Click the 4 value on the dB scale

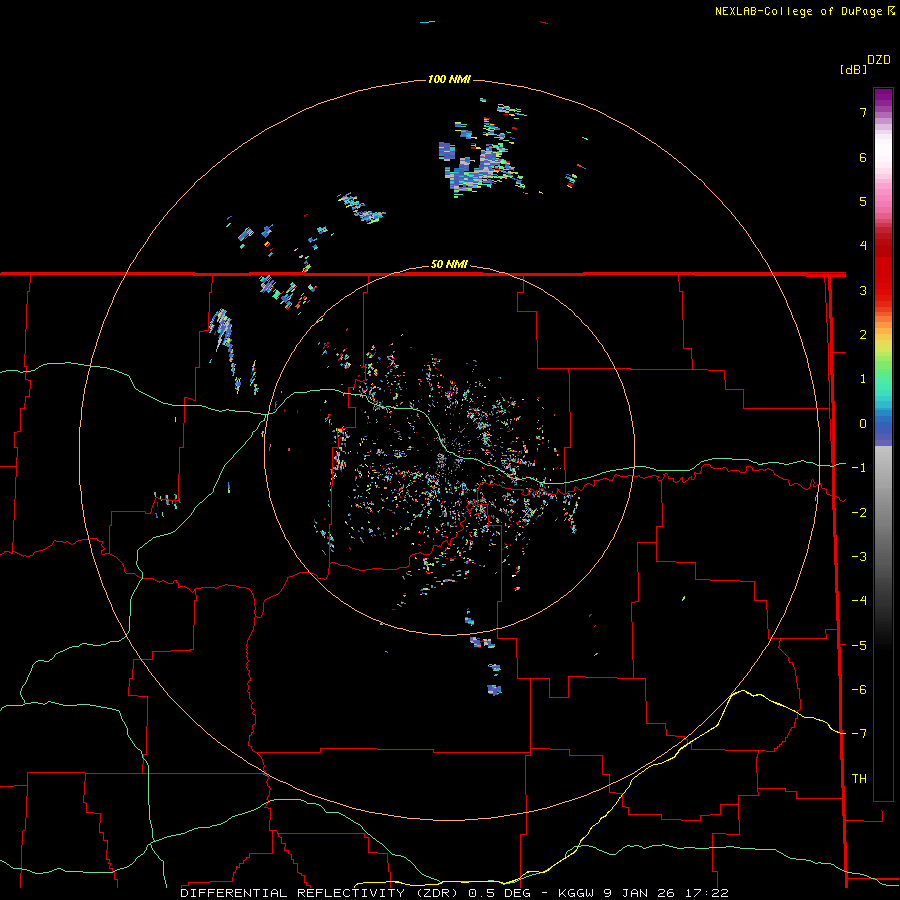tap(863, 246)
